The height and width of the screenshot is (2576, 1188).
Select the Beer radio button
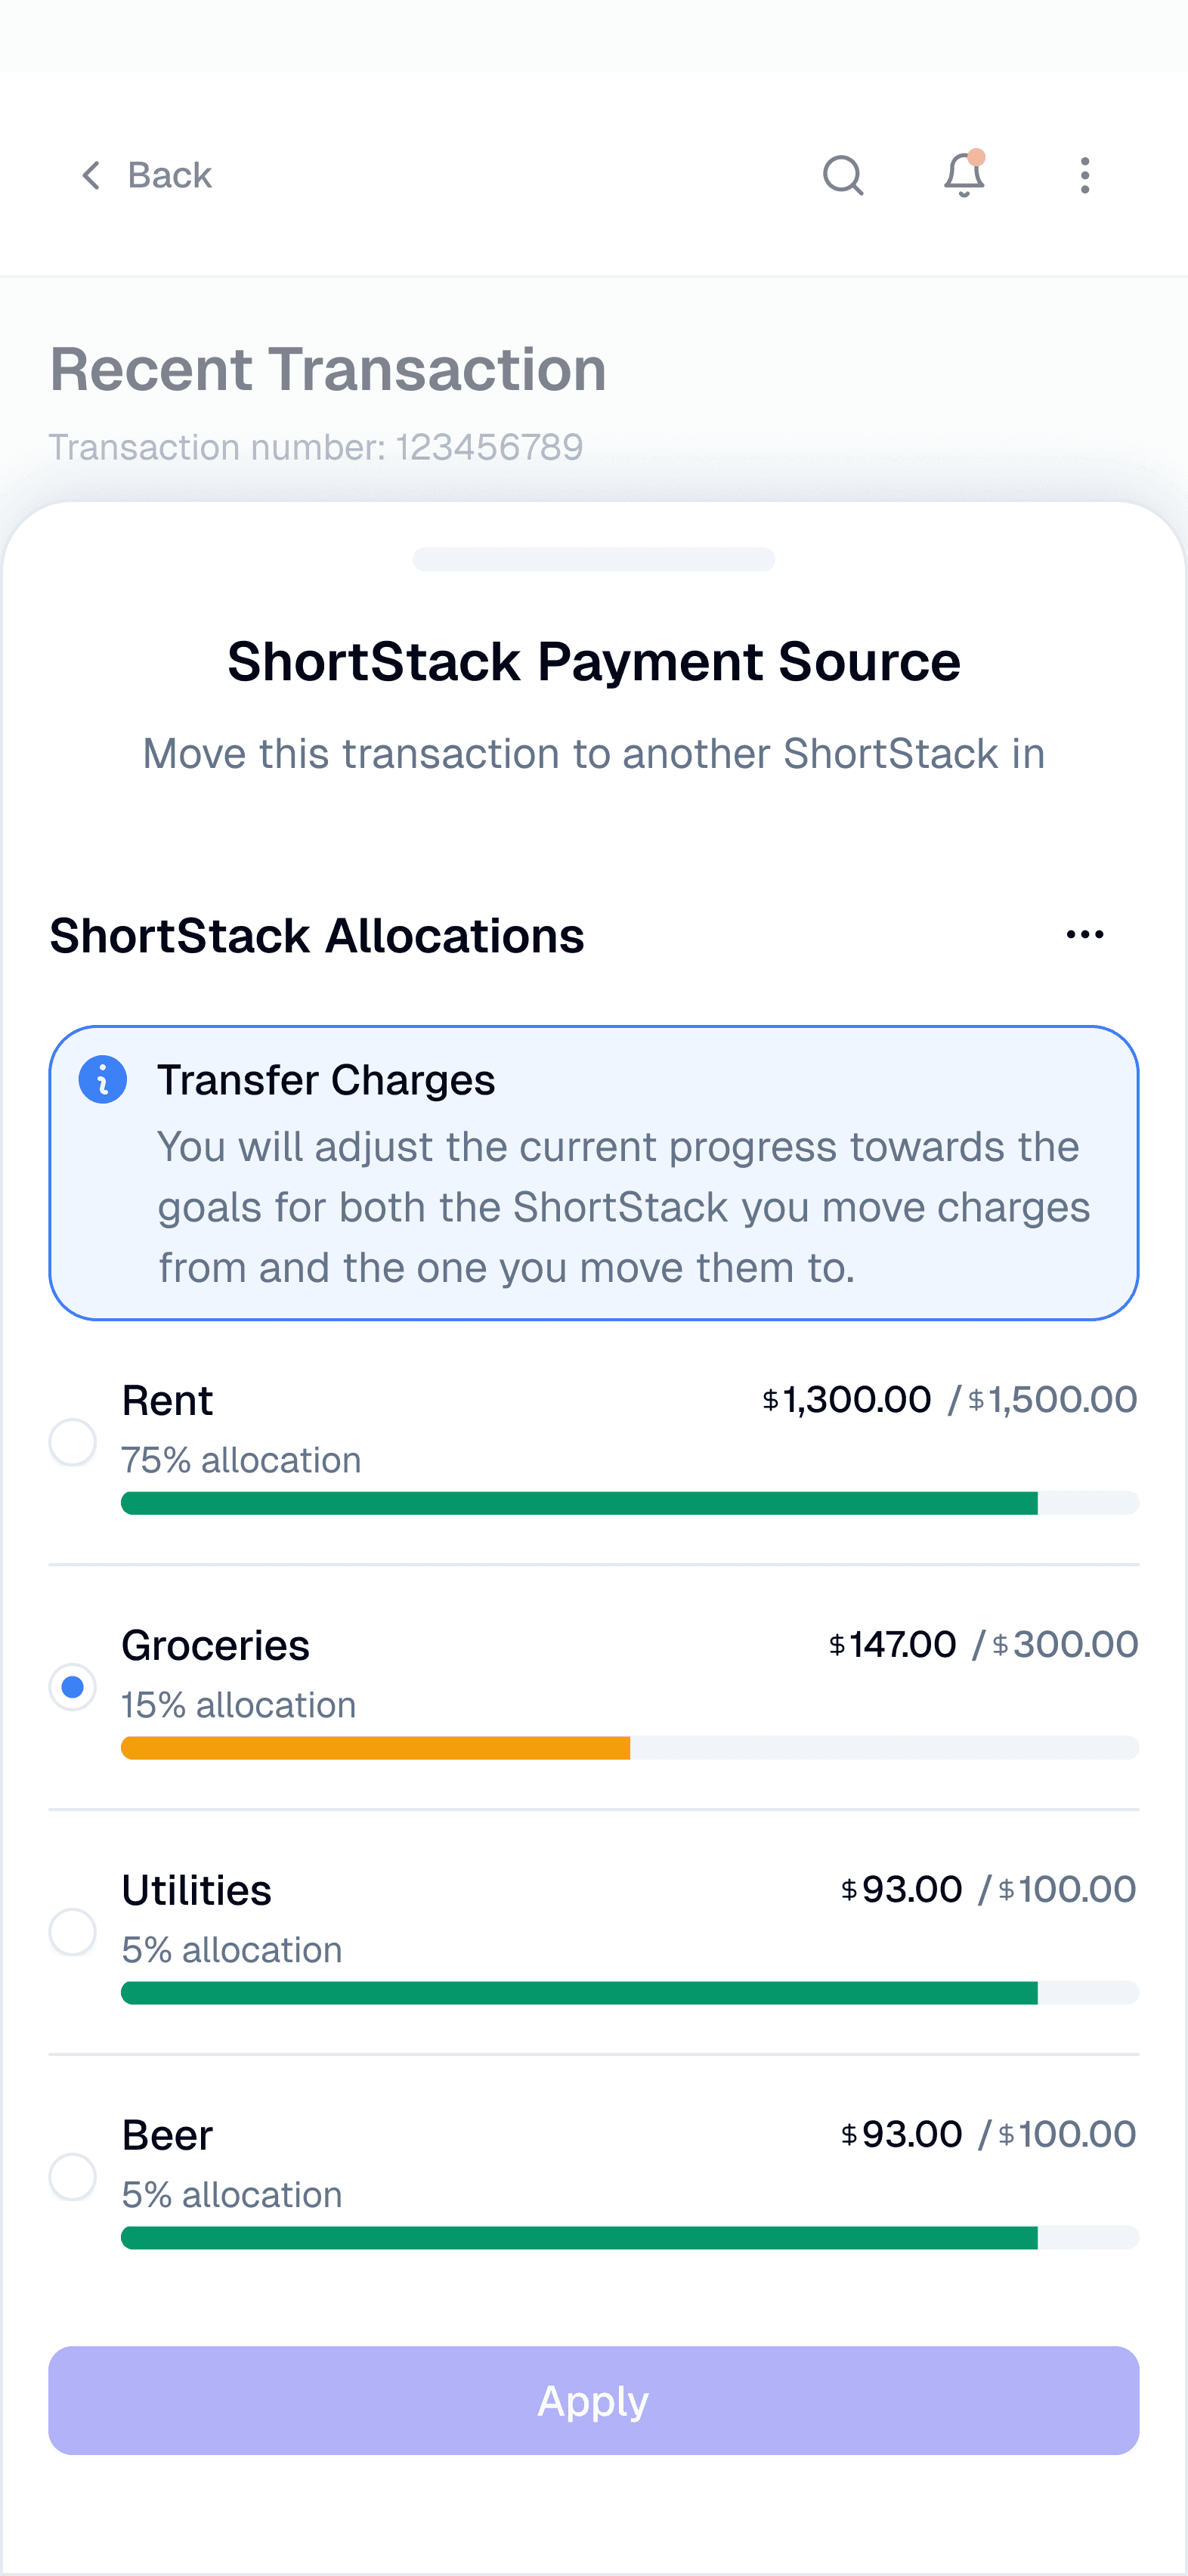tap(73, 2177)
